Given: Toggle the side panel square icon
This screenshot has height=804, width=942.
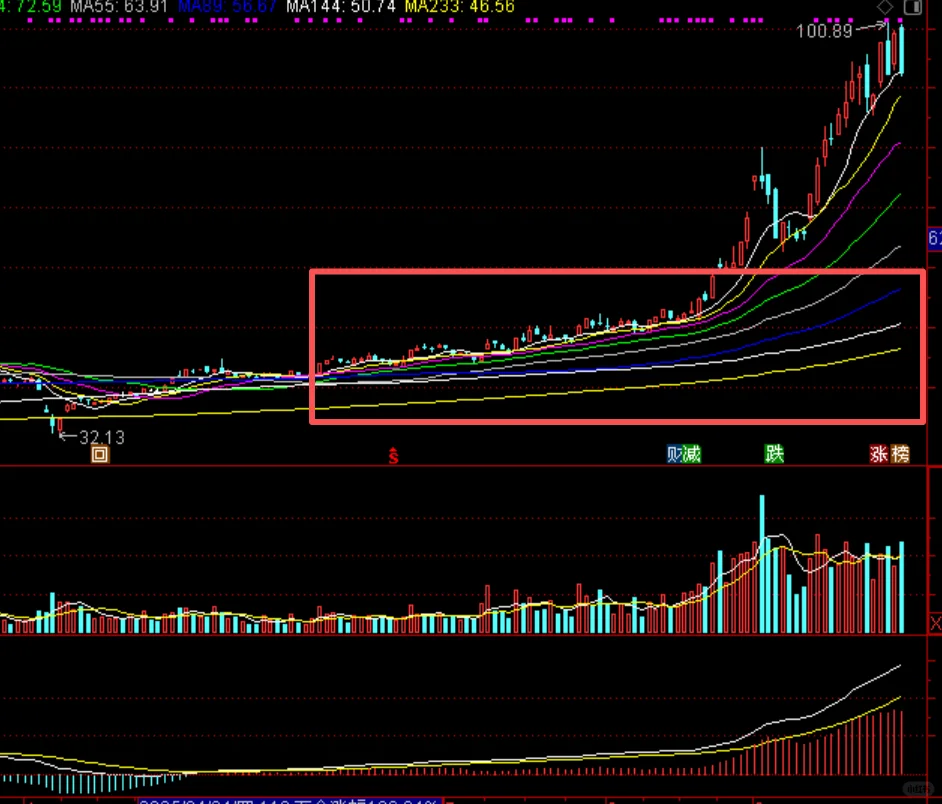Looking at the screenshot, I should (x=913, y=7).
